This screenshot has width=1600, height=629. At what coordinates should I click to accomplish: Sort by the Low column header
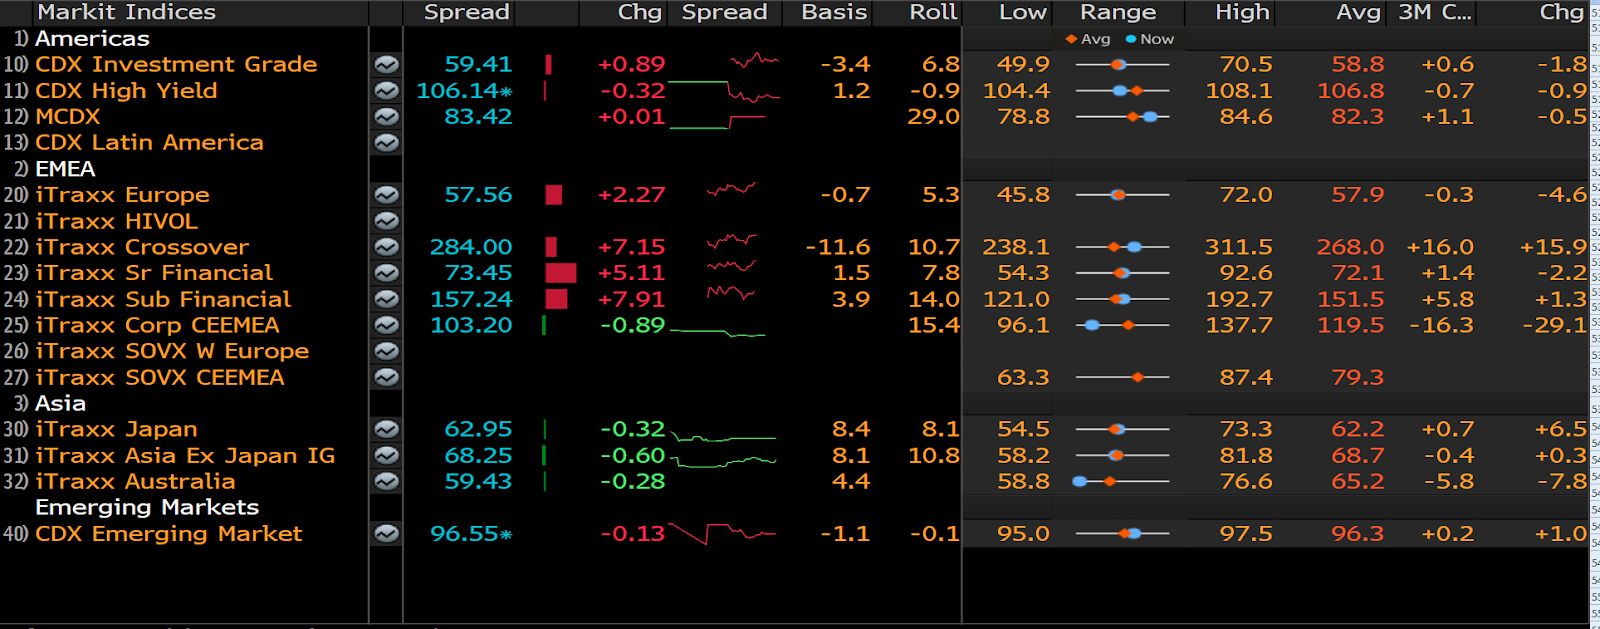1023,12
